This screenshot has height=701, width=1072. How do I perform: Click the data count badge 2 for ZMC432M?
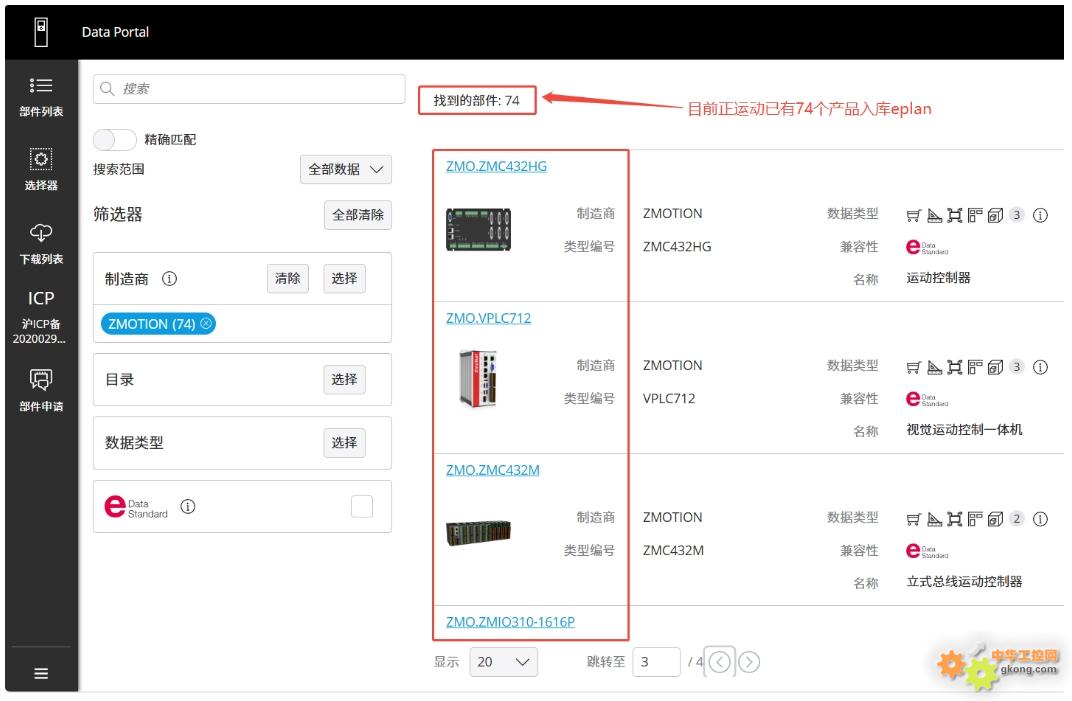click(1017, 519)
